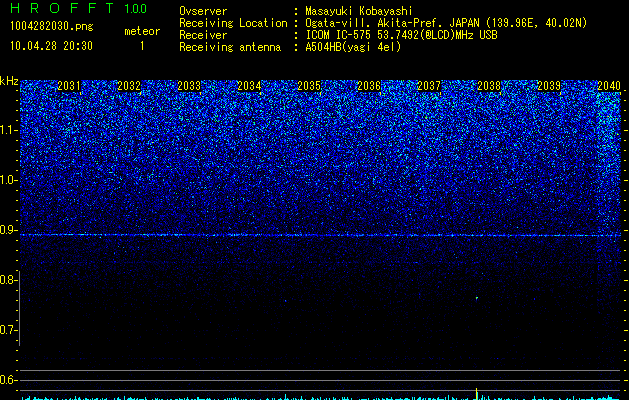Click the 2036 time marker
The width and height of the screenshot is (629, 400).
coord(369,85)
